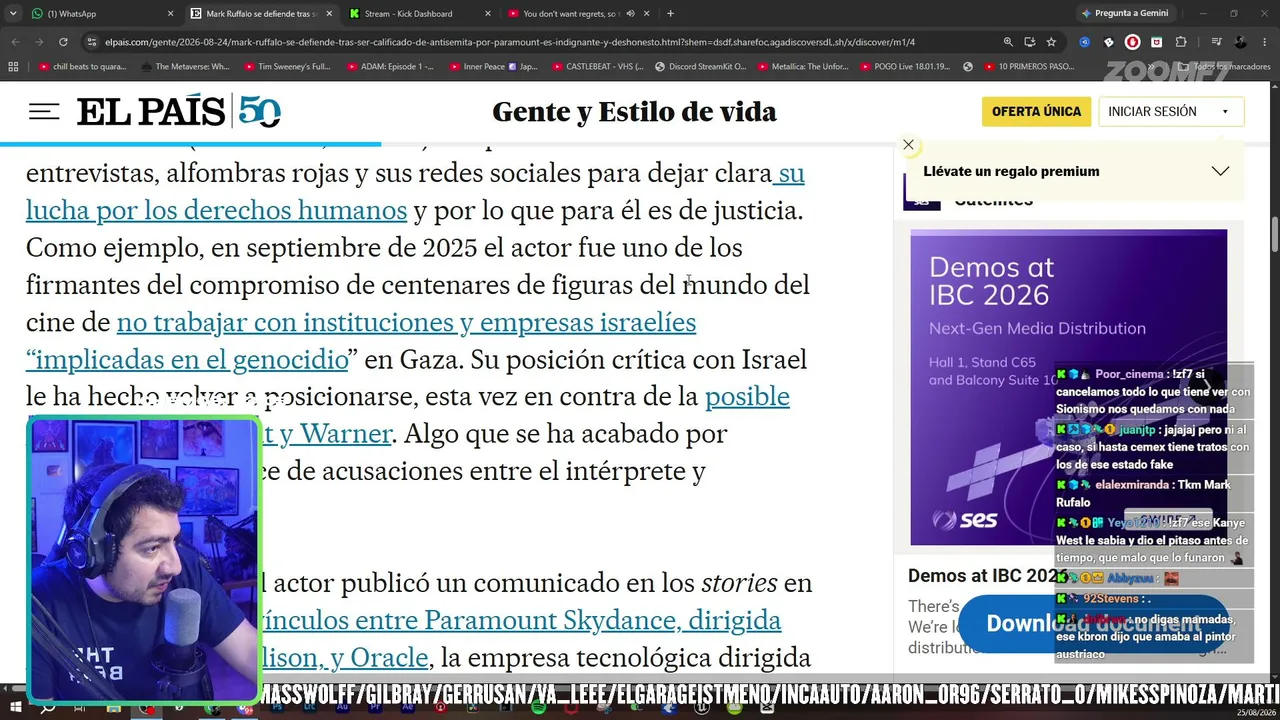The image size is (1280, 720).
Task: Open the red calendar extension icon
Action: click(x=1157, y=42)
